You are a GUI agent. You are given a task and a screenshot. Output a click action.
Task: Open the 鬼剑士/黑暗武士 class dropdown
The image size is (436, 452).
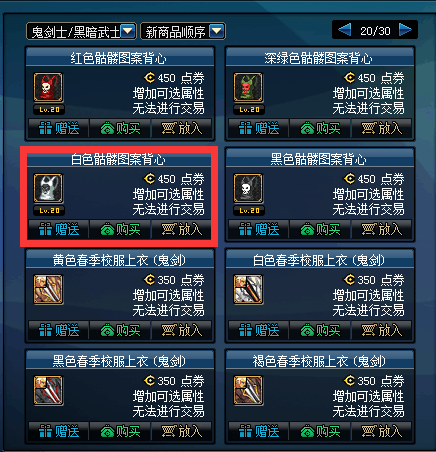[81, 31]
